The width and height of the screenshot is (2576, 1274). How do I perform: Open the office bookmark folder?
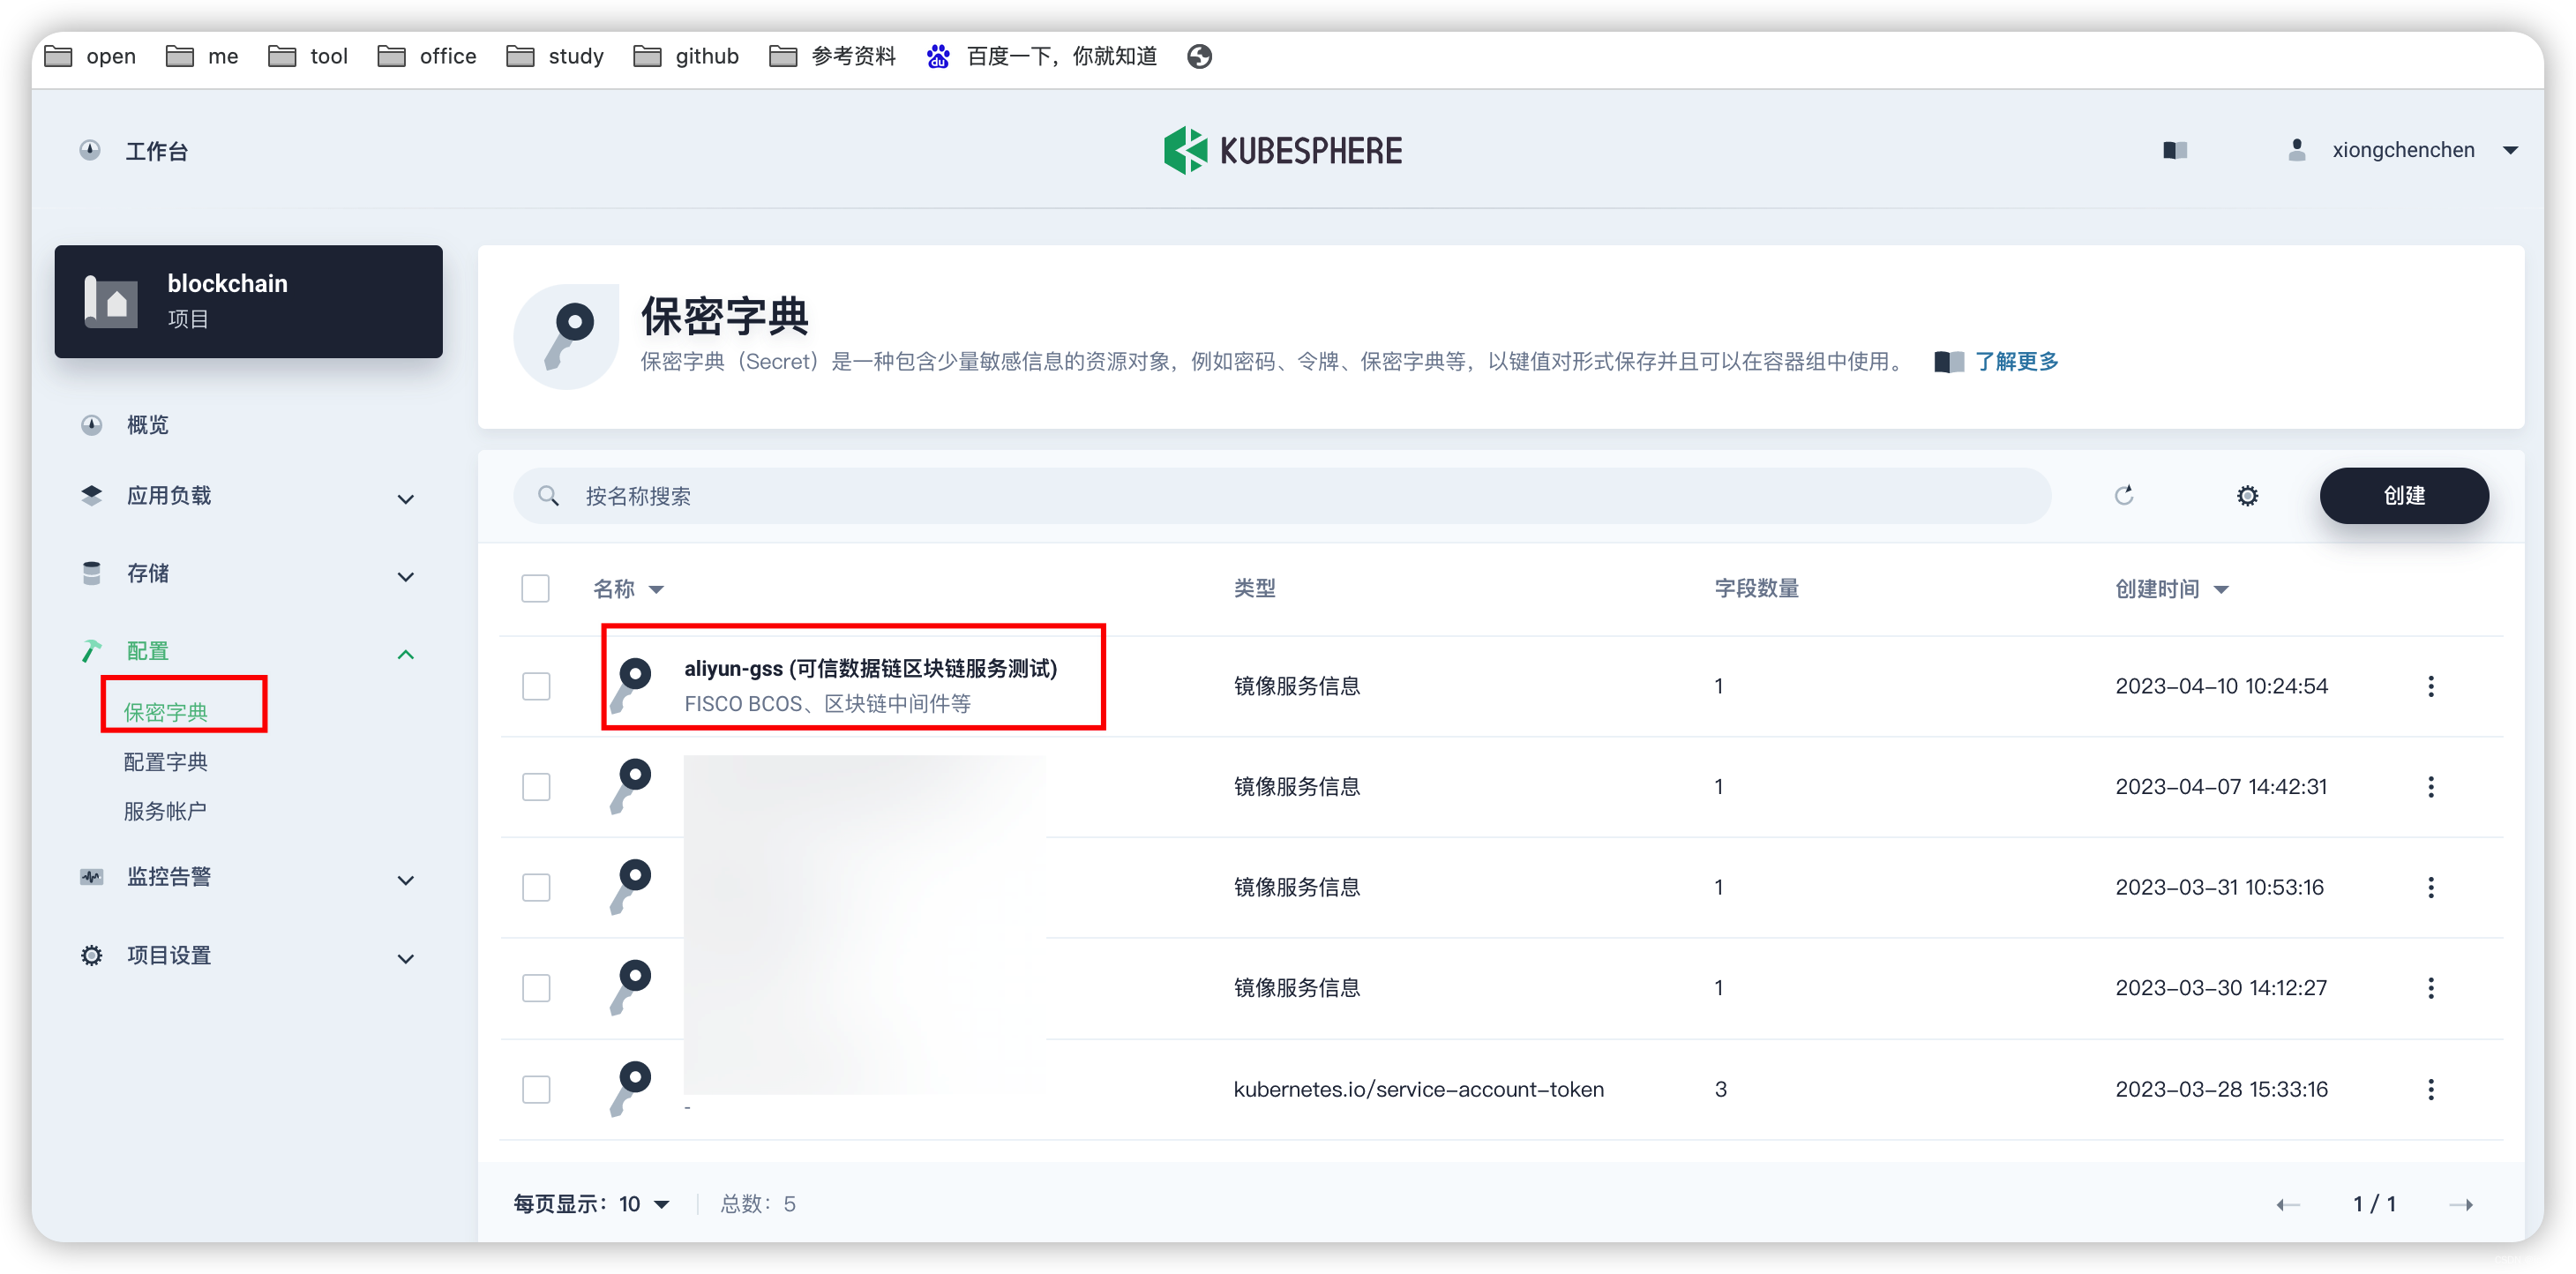pyautogui.click(x=427, y=56)
